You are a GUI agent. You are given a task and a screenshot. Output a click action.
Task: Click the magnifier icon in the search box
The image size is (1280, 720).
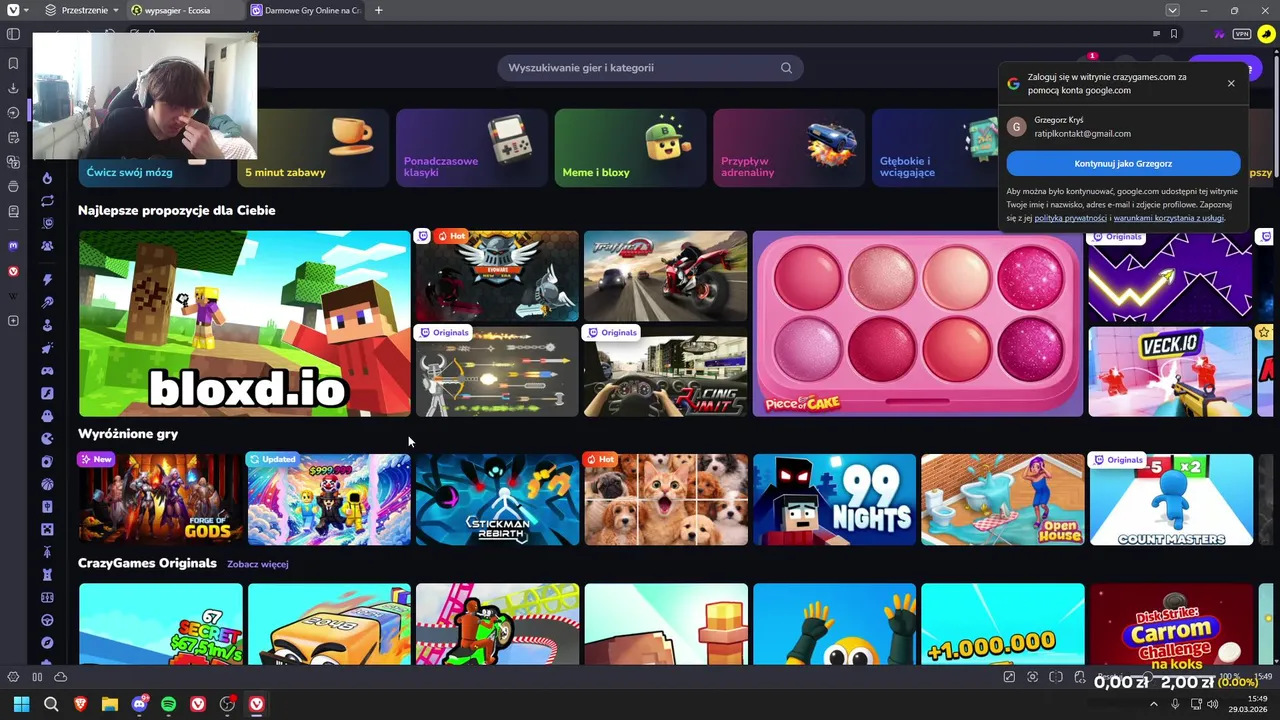point(786,68)
